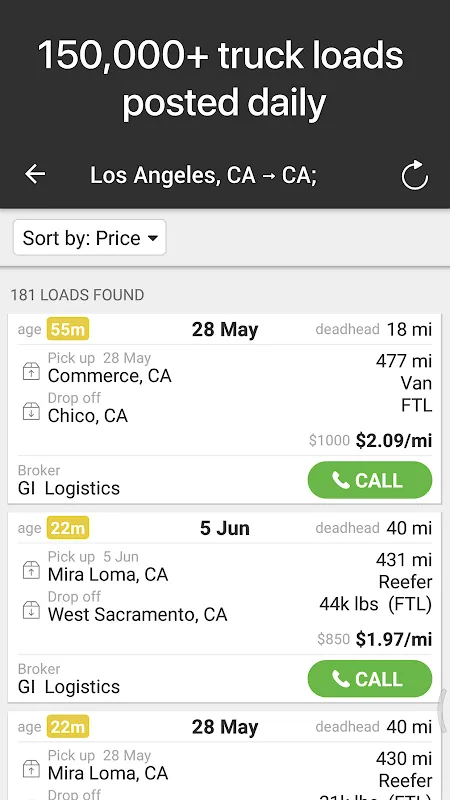
Task: Tap pick up icon for Commerce, CA
Action: click(31, 371)
